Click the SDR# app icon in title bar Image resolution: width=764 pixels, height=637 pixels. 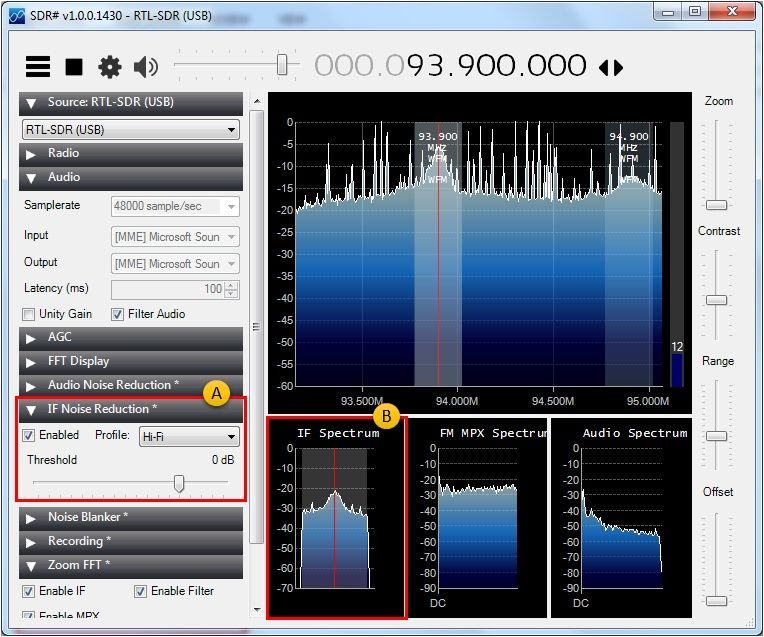(17, 16)
